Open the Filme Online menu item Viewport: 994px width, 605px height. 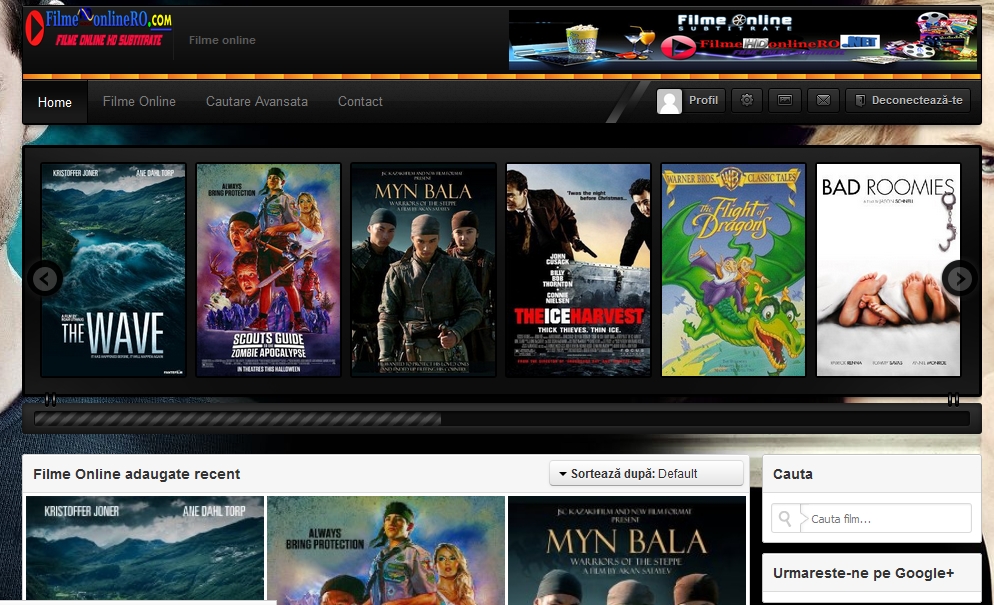(x=139, y=101)
